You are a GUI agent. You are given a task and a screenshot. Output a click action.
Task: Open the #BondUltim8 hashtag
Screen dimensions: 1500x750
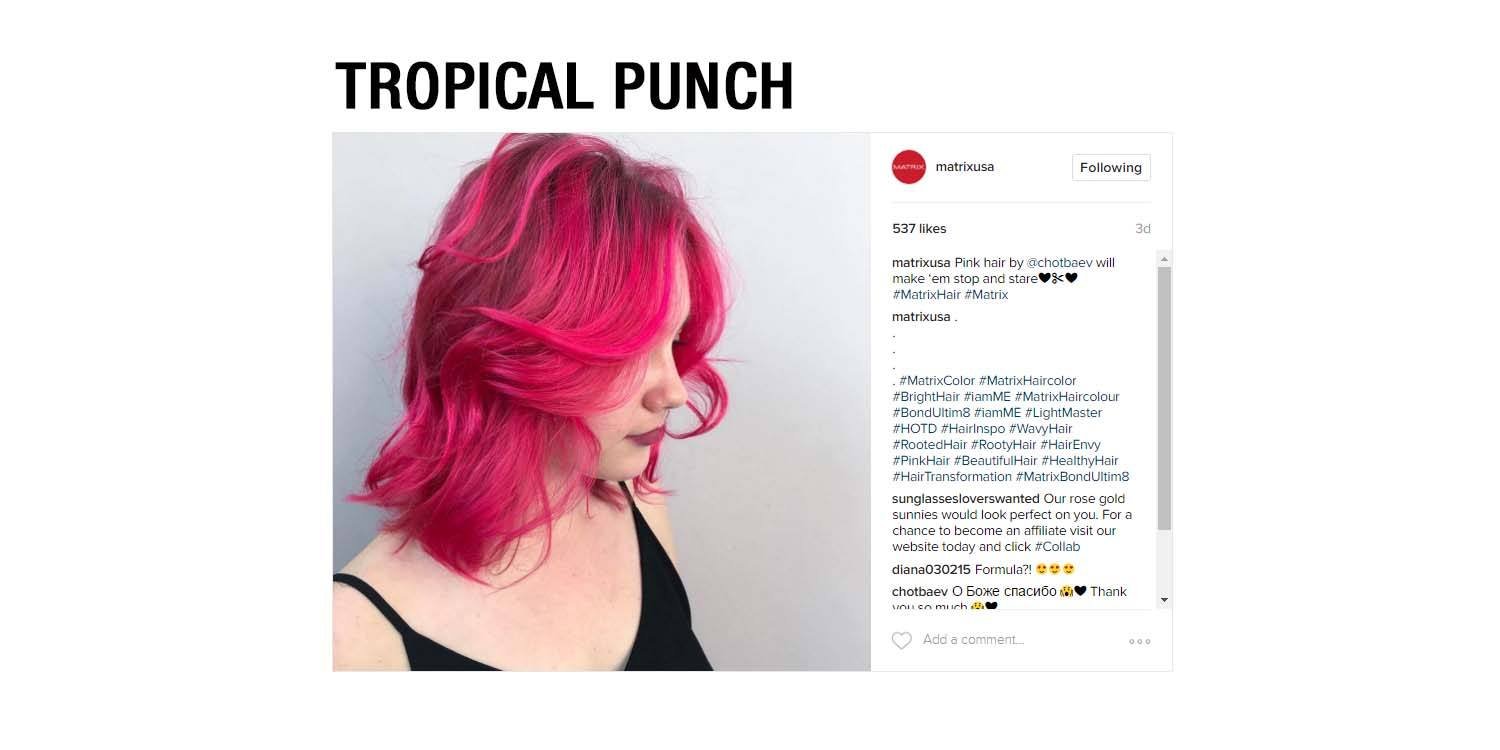coord(932,413)
